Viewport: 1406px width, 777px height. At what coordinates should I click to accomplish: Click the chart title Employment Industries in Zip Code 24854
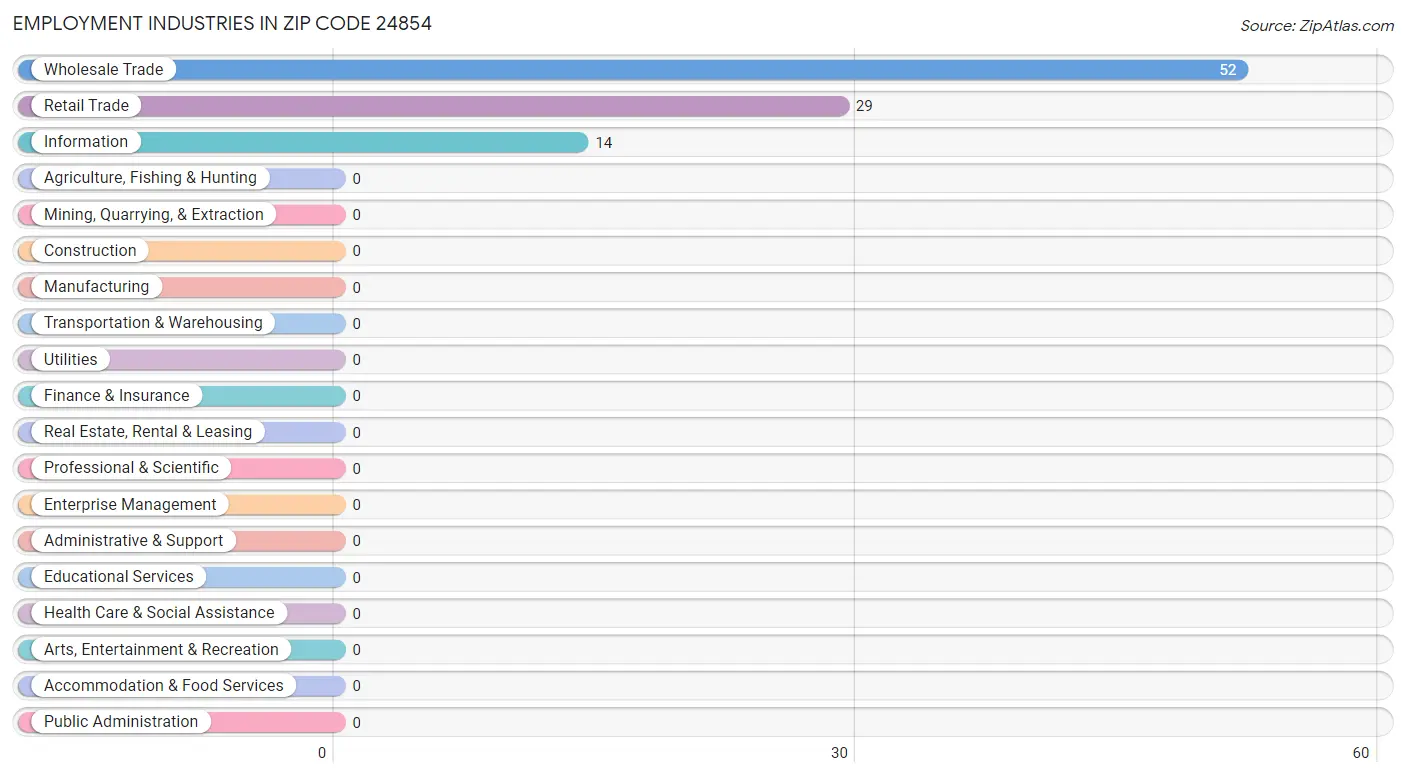click(x=222, y=24)
